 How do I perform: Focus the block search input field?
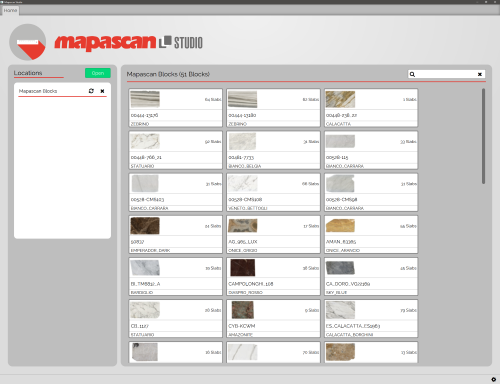click(446, 74)
